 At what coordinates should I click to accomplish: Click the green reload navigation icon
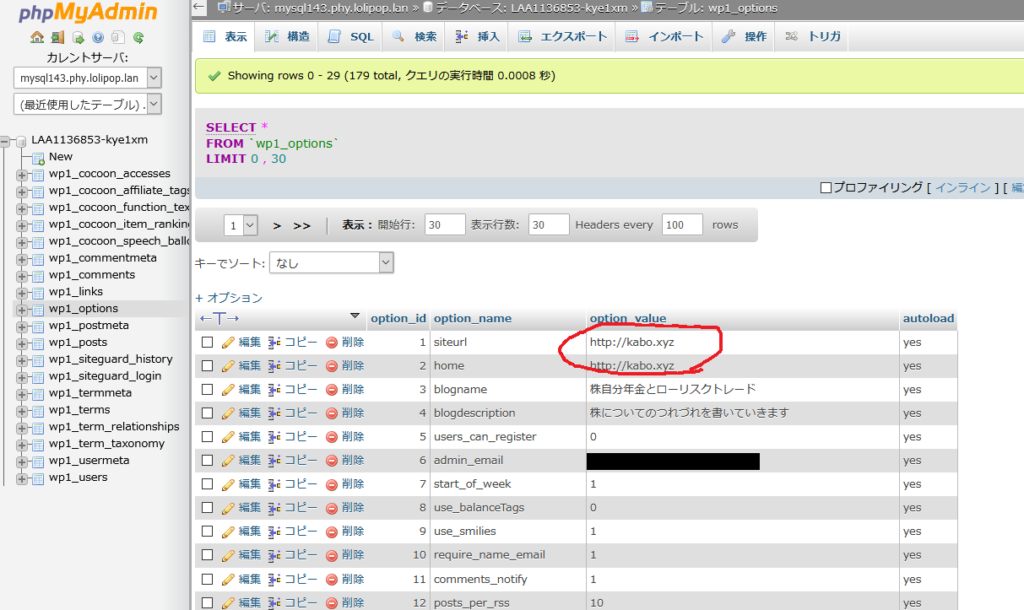(138, 38)
